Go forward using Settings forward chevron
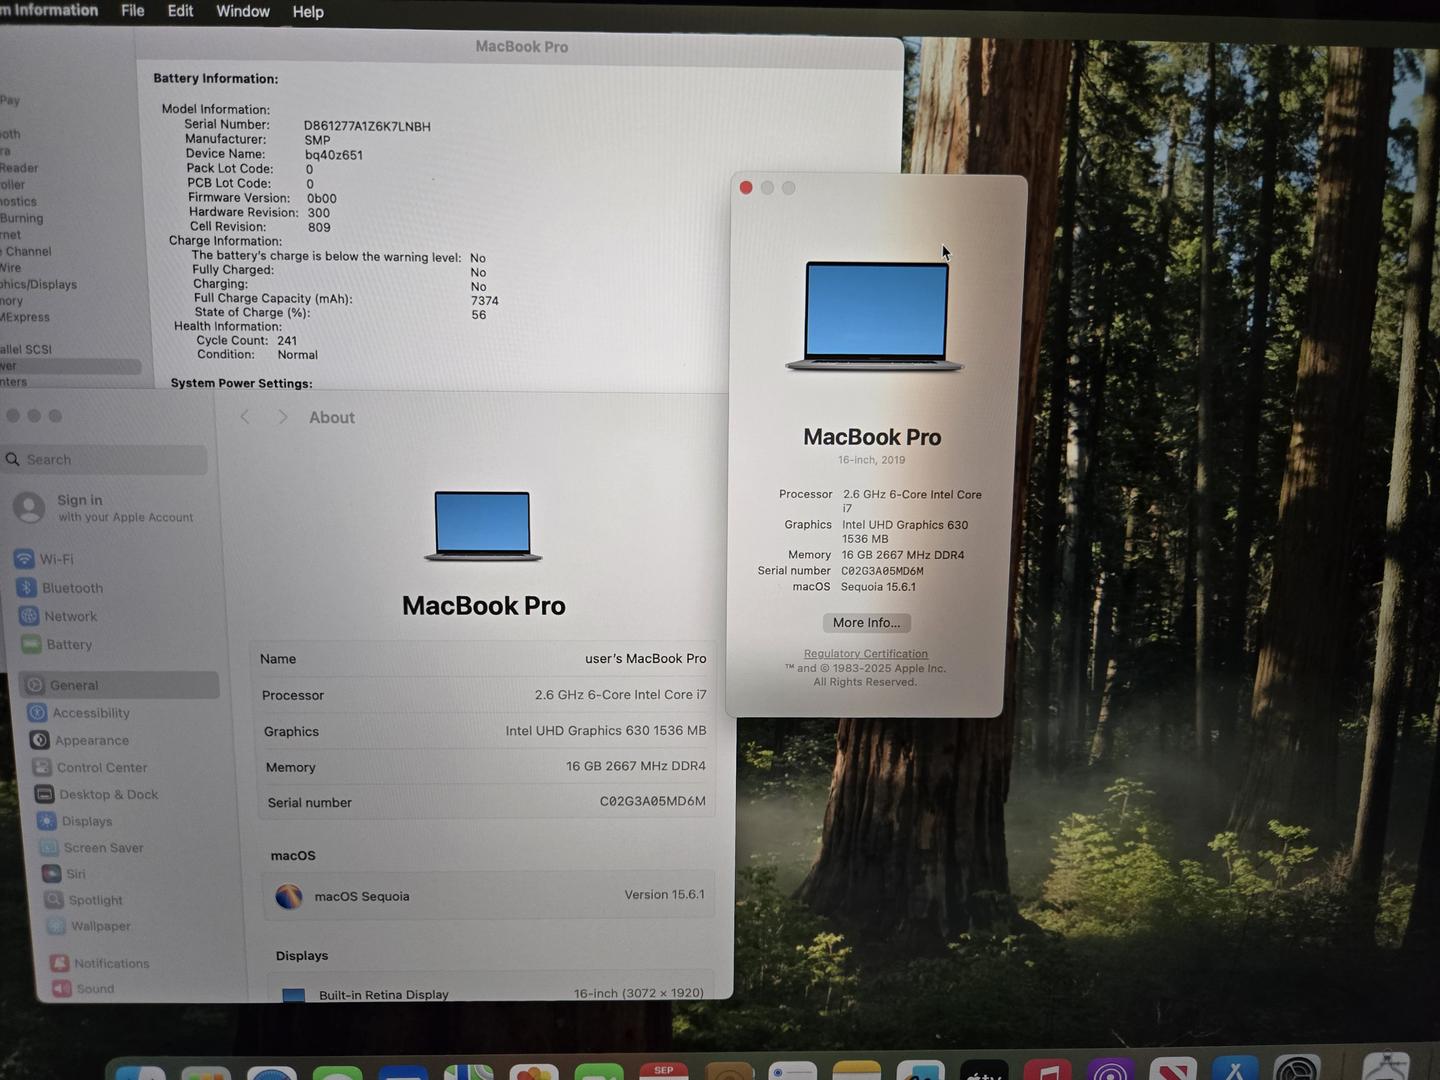The height and width of the screenshot is (1080, 1440). (x=283, y=417)
